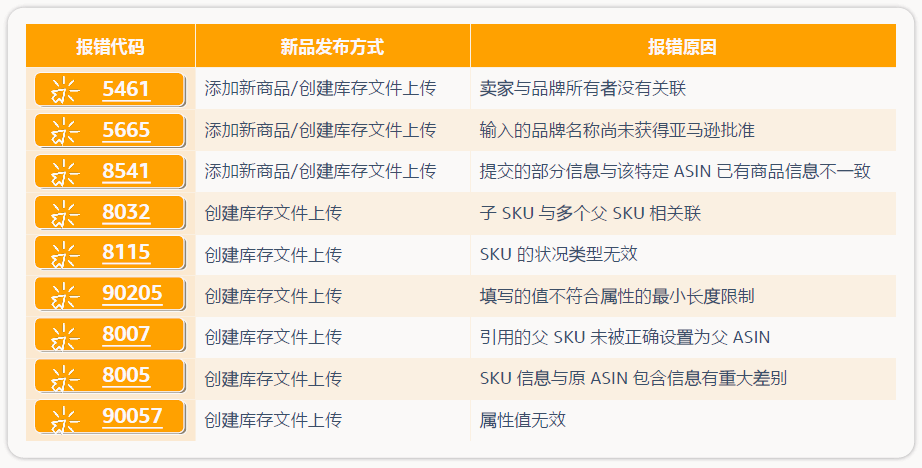
Task: Click the cursor icon beside 8115
Action: coord(64,255)
